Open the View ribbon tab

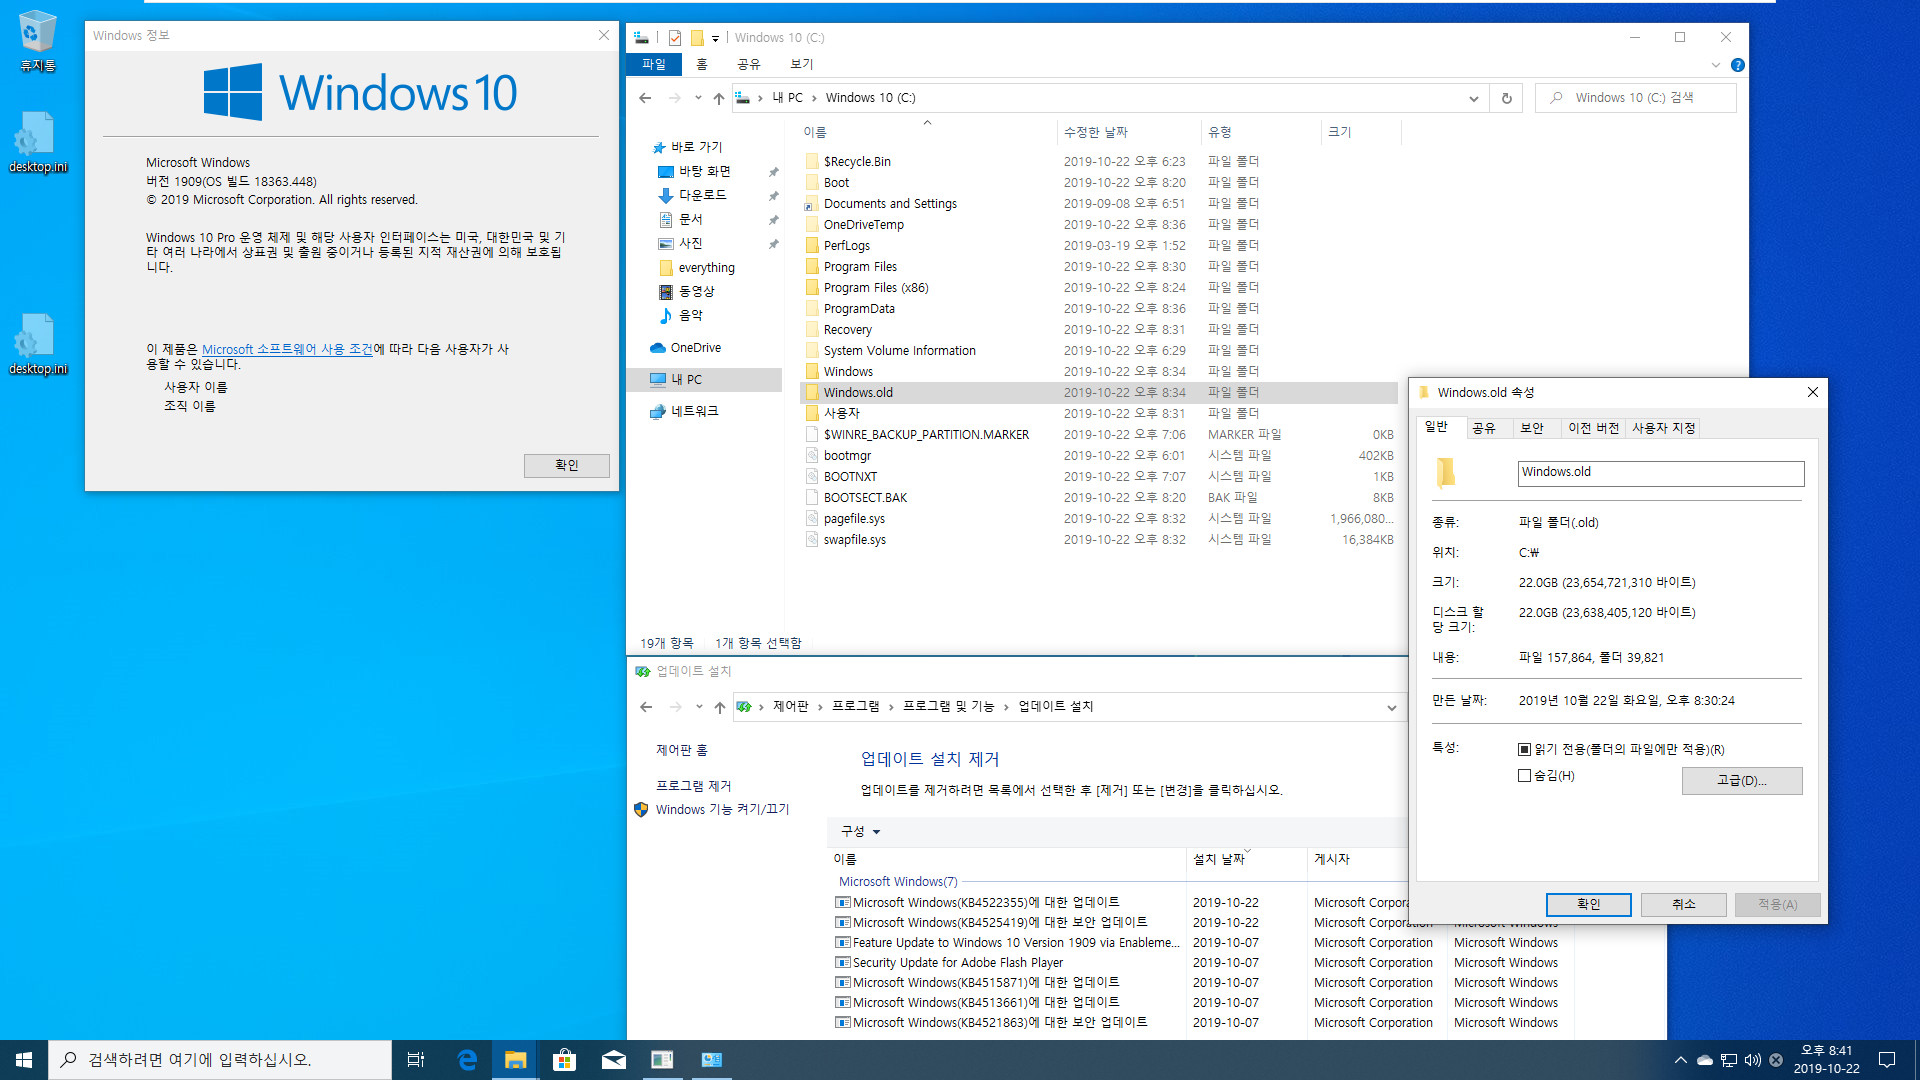[802, 64]
